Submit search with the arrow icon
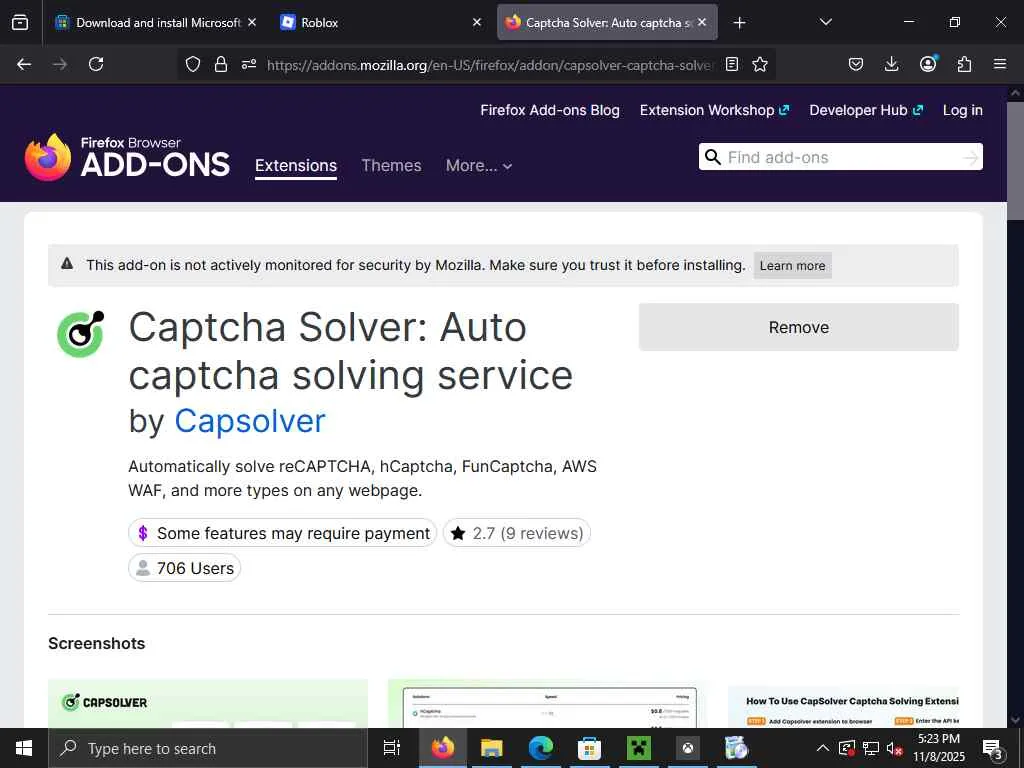 click(x=971, y=157)
